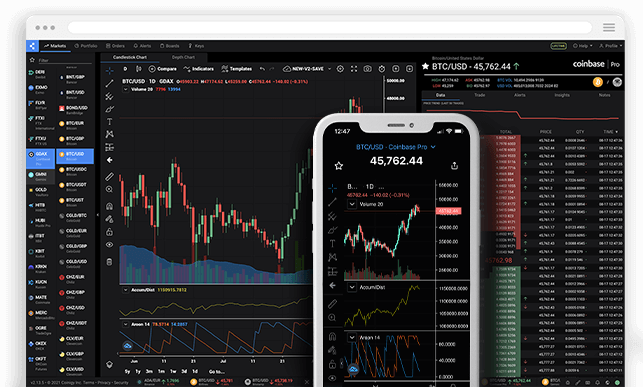Select the brush tool in desktop chart toolbar
Screen dimensions: 643x387
109,109
